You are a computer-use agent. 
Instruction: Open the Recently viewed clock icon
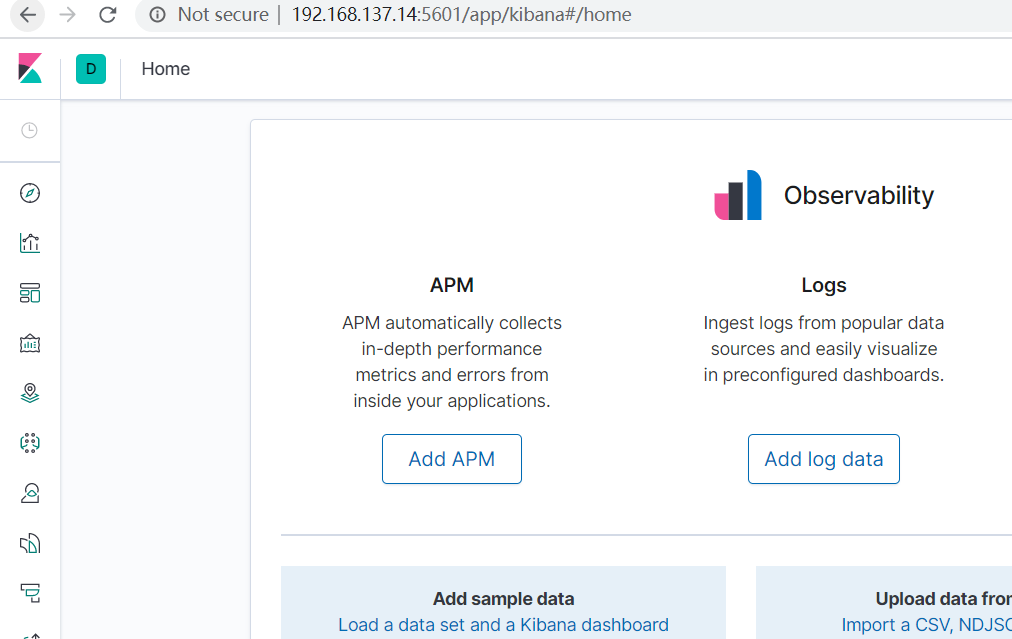click(x=30, y=130)
